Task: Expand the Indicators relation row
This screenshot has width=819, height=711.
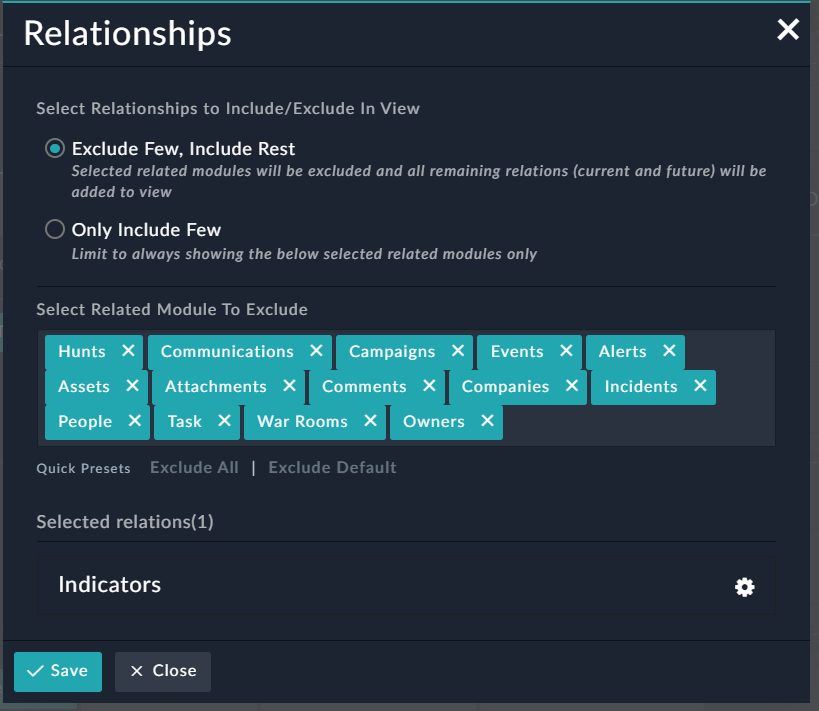Action: 110,585
